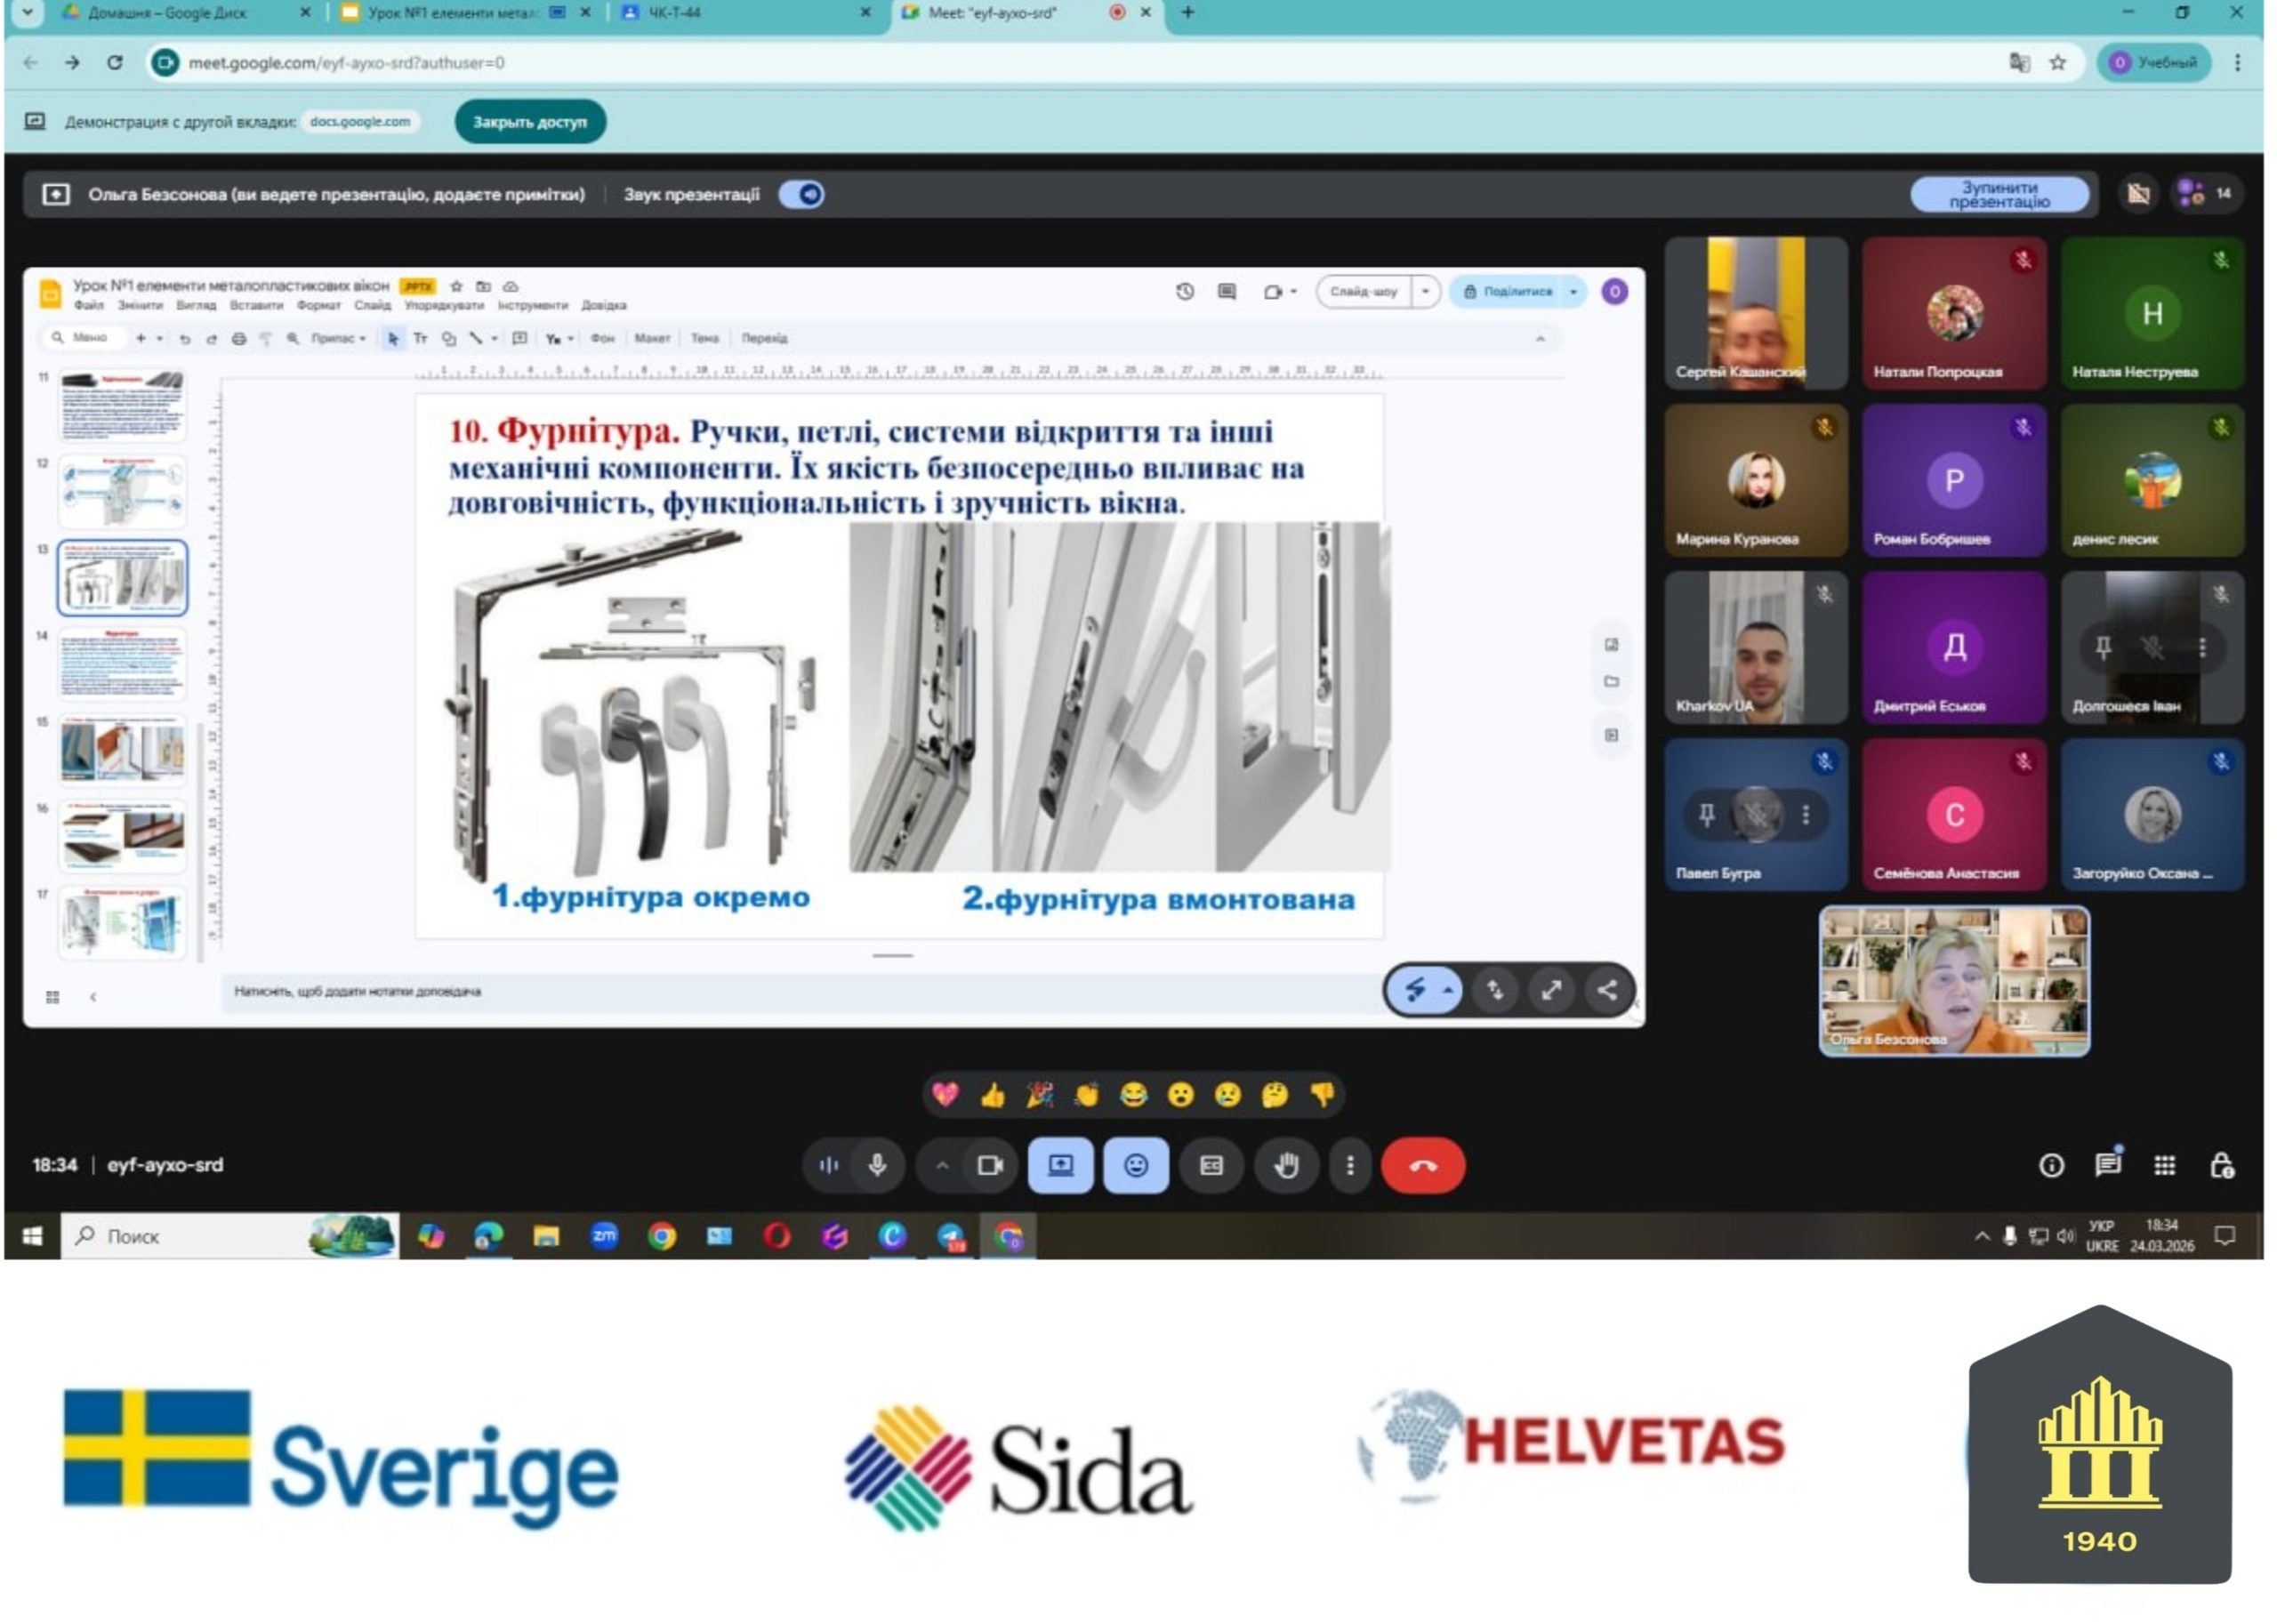Click the red leave call button
This screenshot has height=1624, width=2277.
tap(1422, 1165)
